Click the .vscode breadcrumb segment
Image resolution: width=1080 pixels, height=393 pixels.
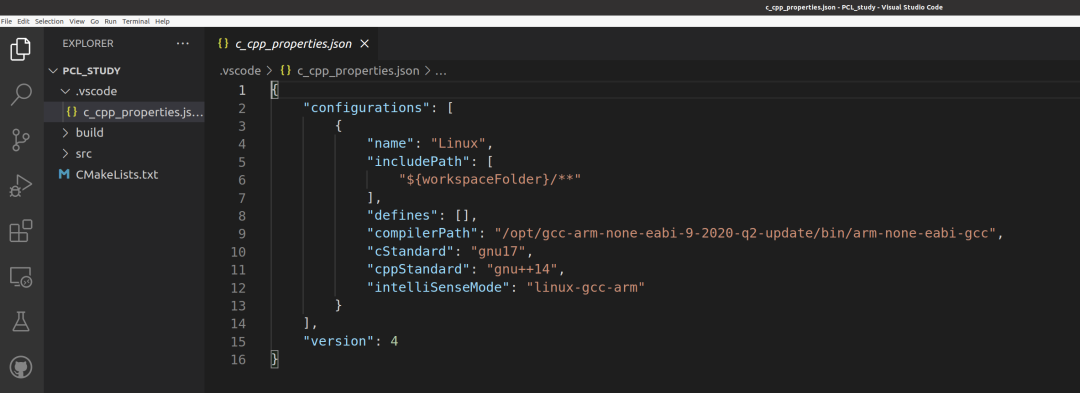[x=240, y=70]
